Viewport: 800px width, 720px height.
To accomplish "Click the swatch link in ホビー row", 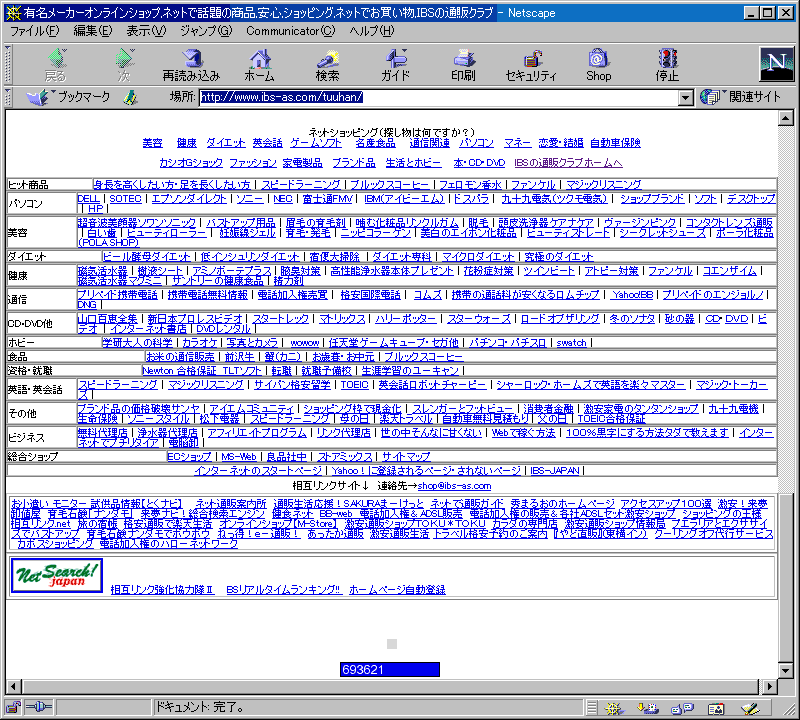I will [x=571, y=343].
